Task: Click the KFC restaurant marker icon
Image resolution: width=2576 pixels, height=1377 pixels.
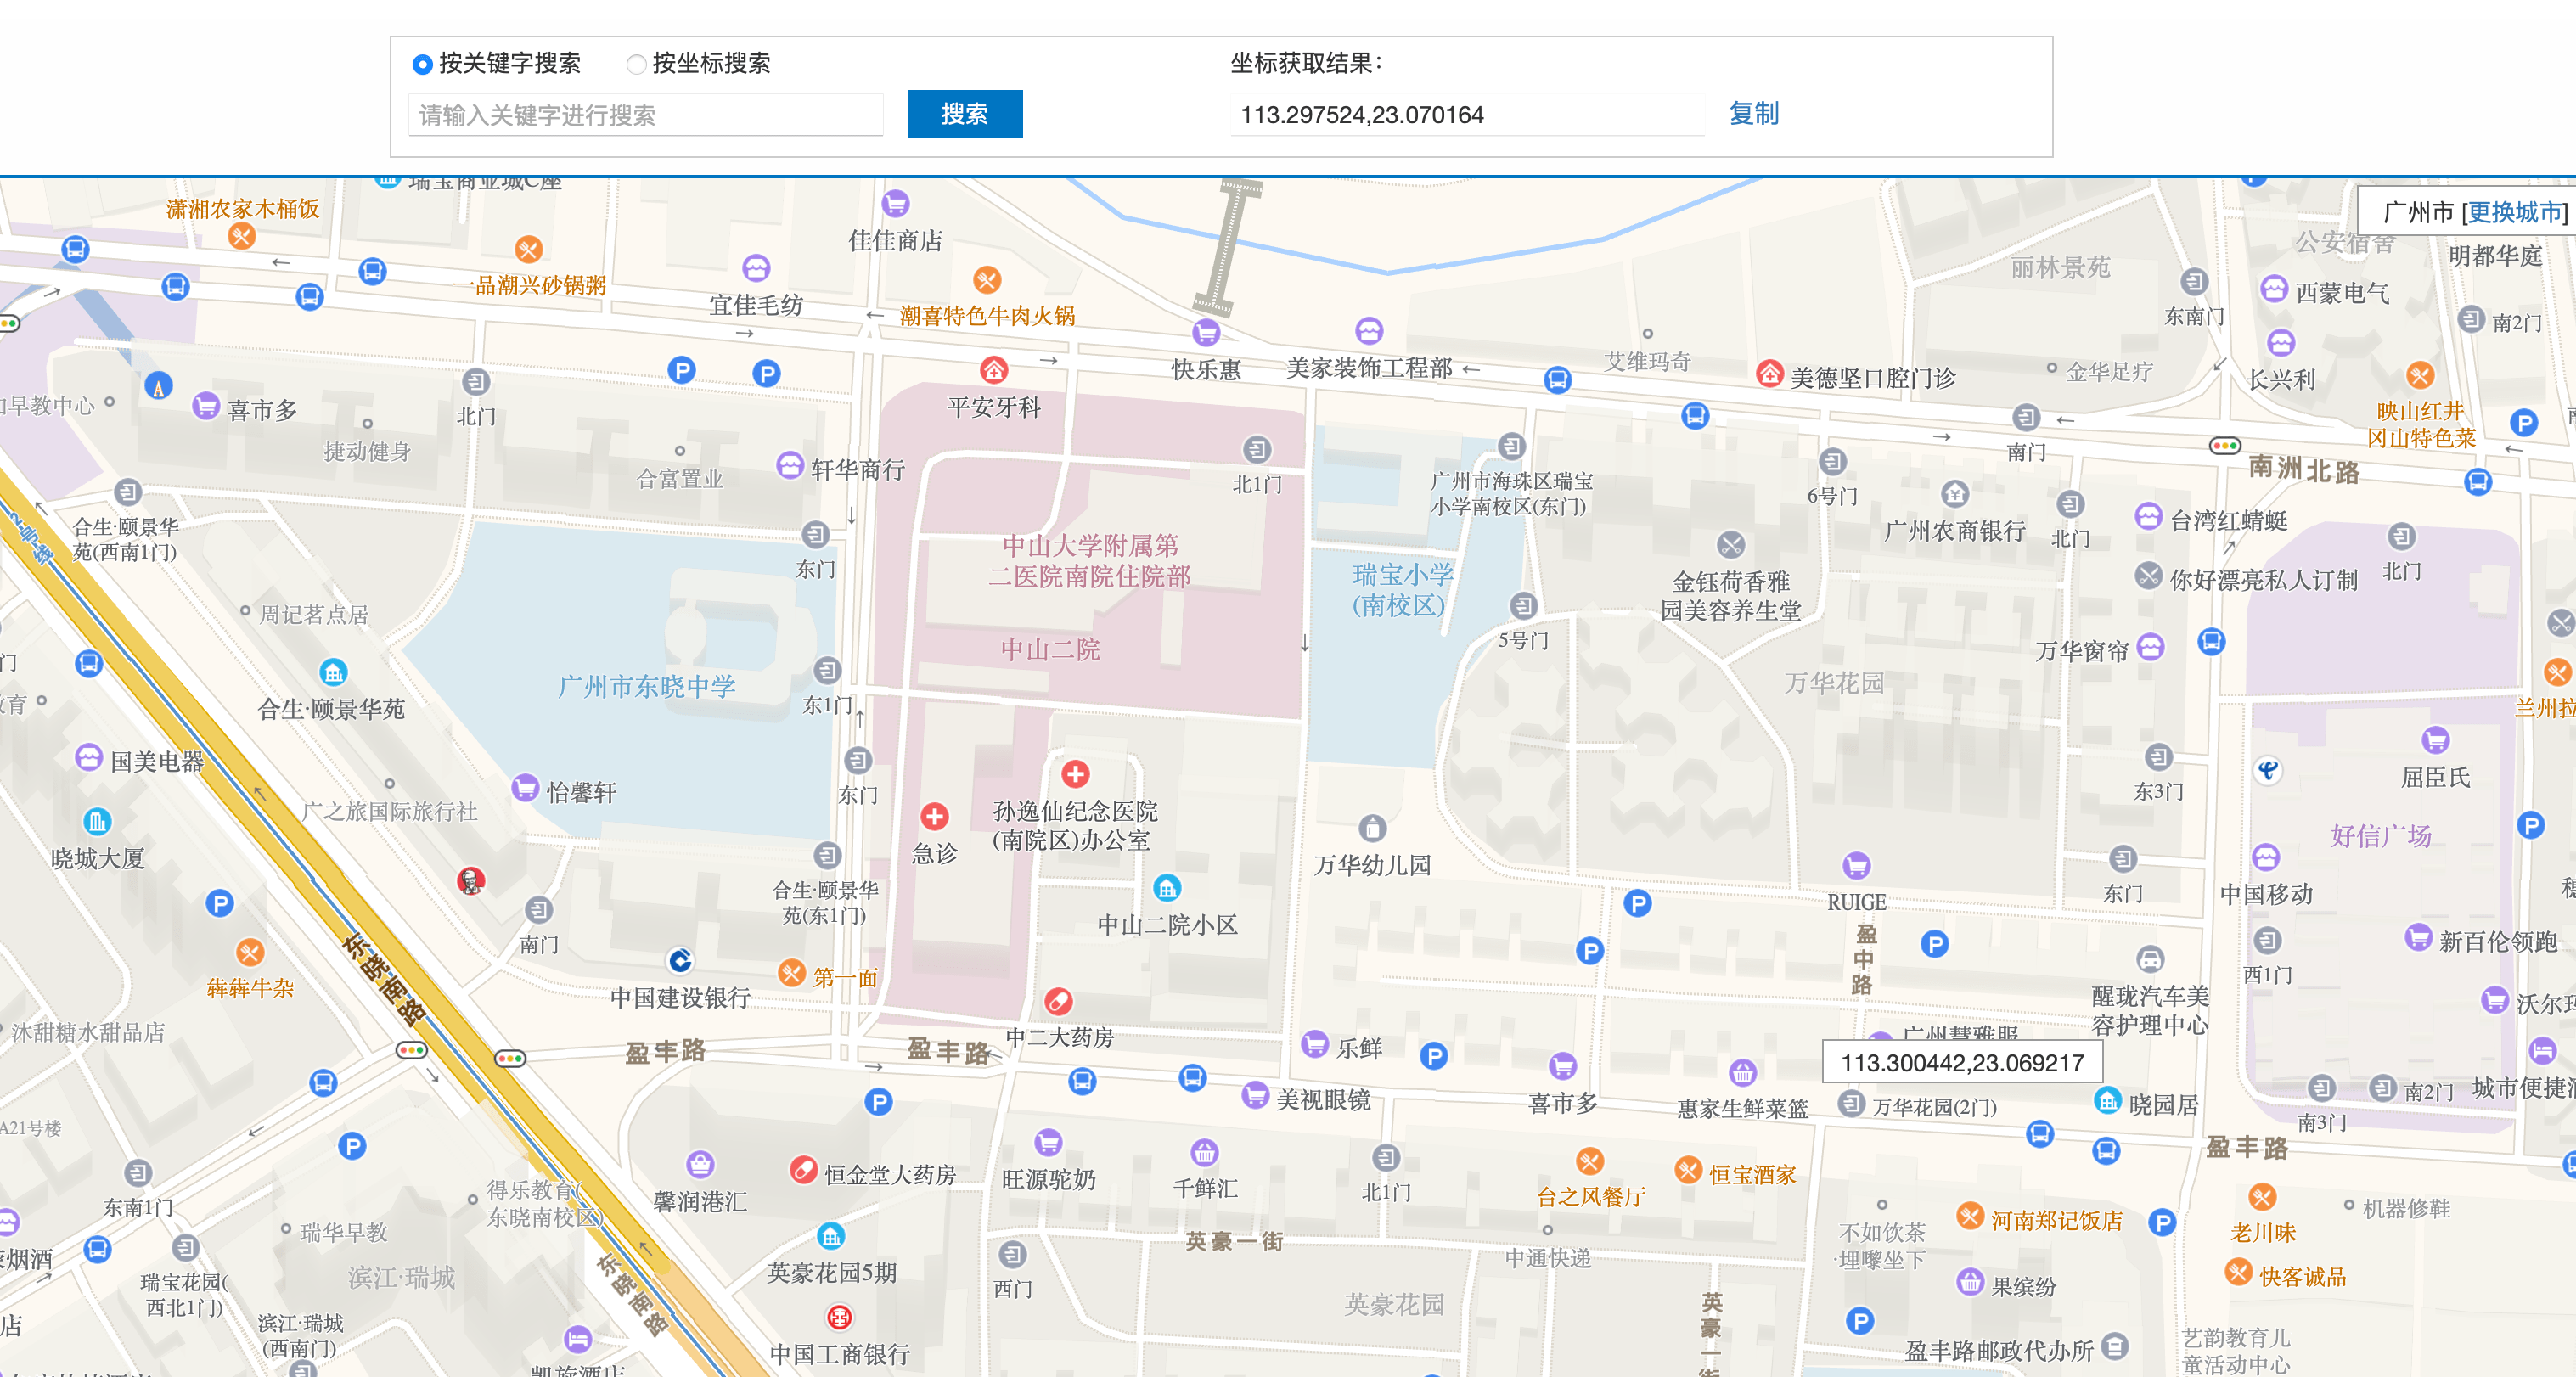Action: click(x=471, y=881)
